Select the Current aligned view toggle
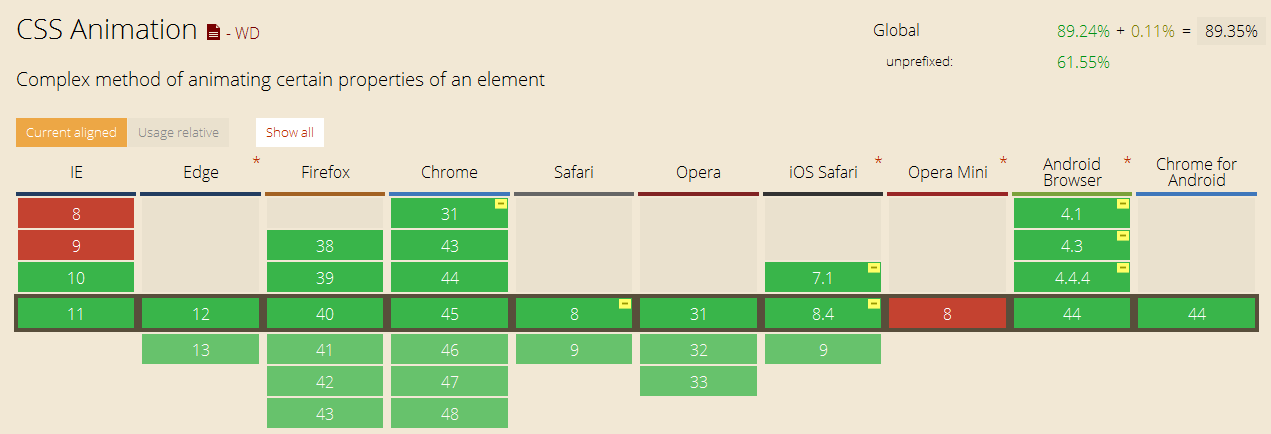This screenshot has width=1271, height=434. [71, 133]
